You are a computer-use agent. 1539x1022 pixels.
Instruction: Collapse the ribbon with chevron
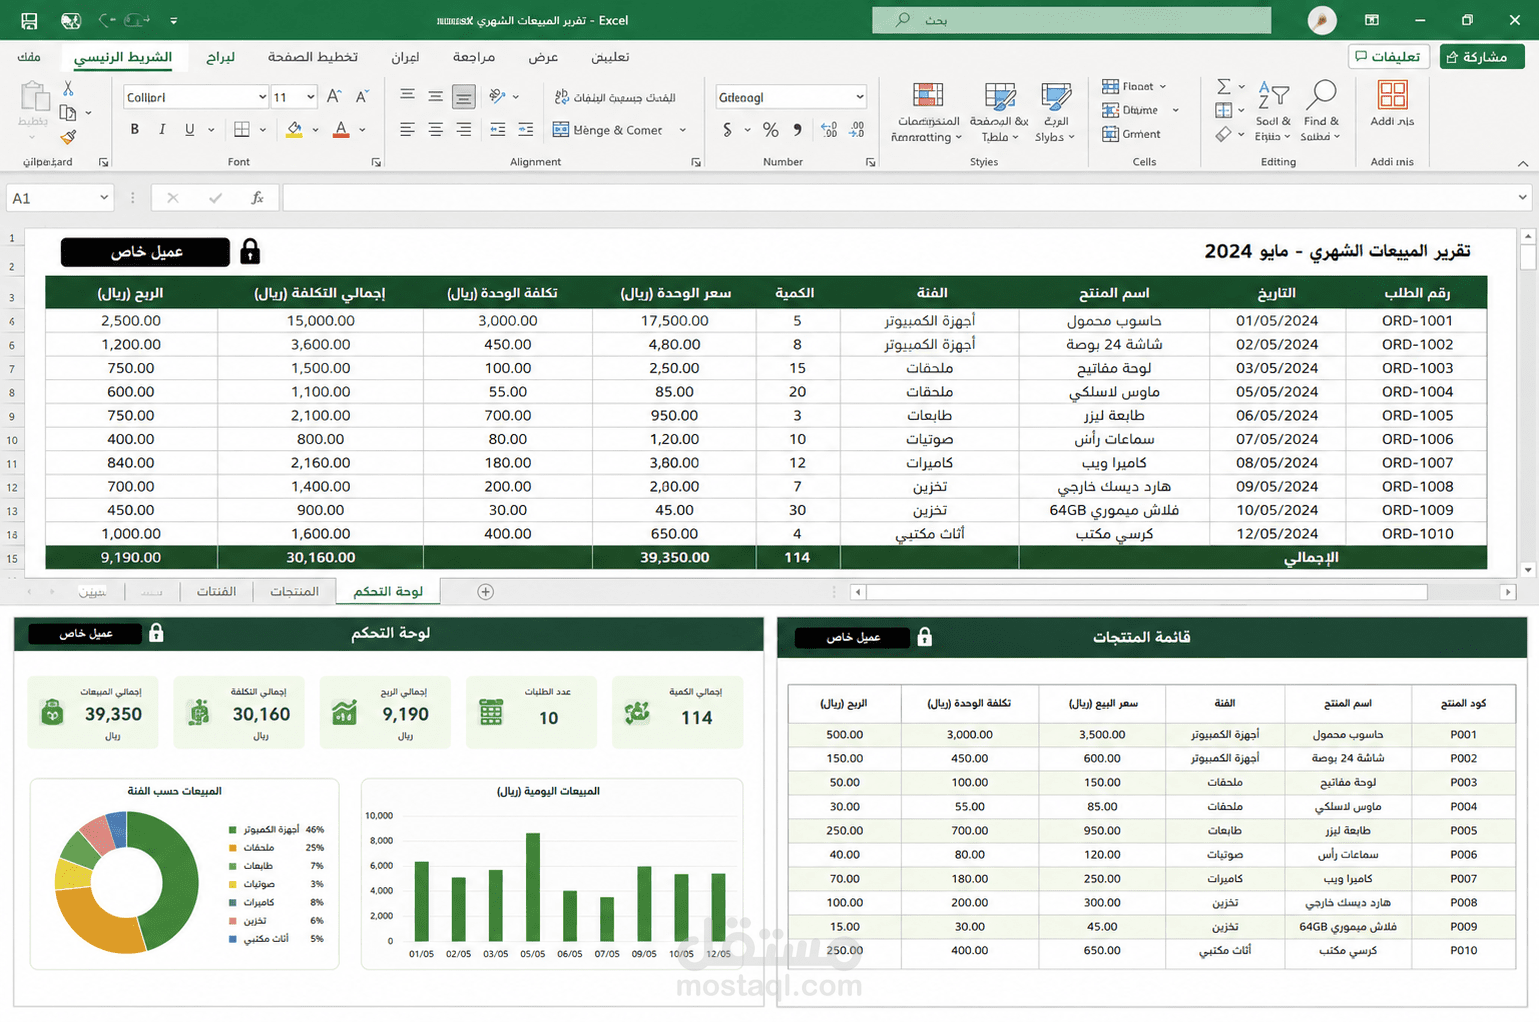(x=1522, y=163)
